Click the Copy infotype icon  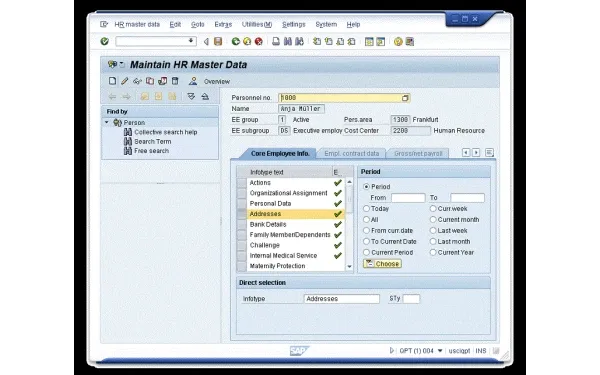150,81
